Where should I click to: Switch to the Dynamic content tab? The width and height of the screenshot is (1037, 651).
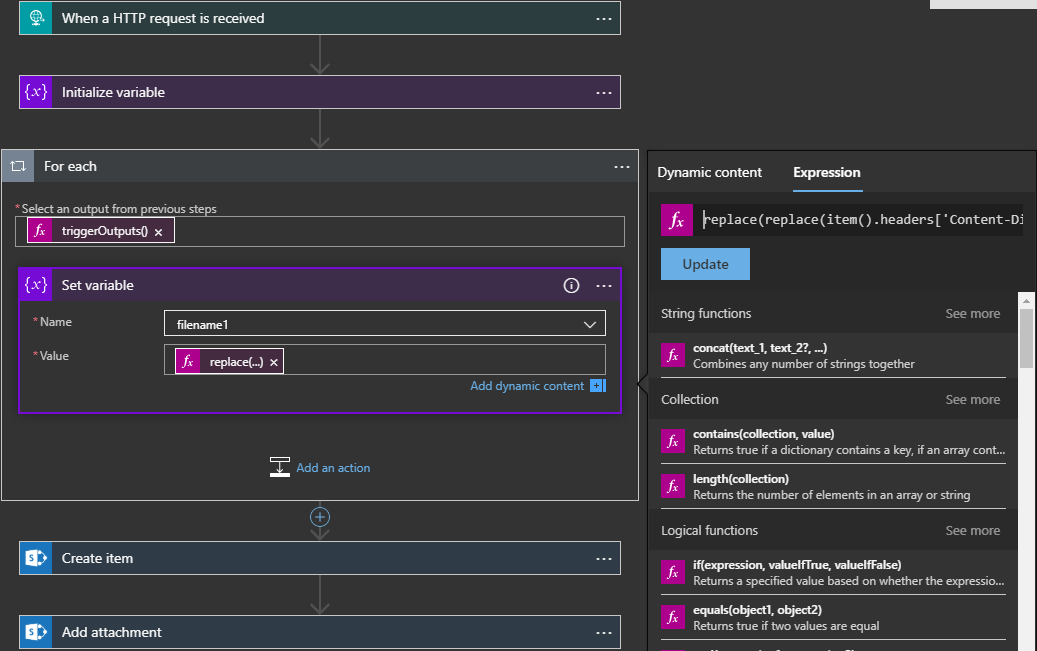709,172
